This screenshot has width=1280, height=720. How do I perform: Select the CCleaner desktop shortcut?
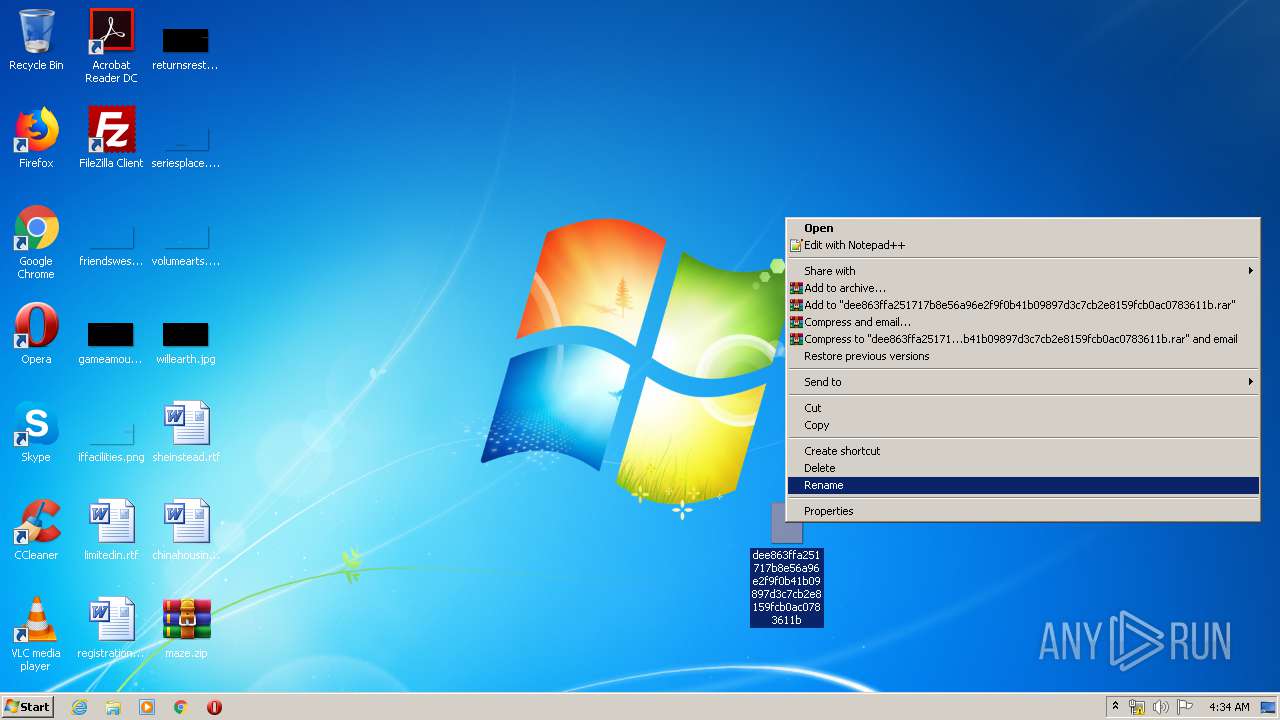[x=36, y=530]
